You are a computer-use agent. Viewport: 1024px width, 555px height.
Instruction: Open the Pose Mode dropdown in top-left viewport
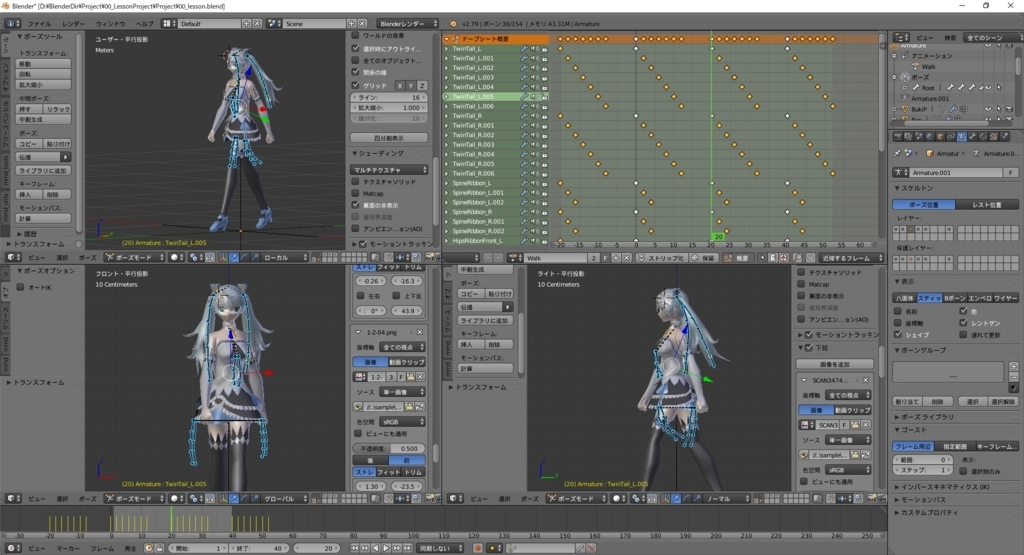(135, 257)
